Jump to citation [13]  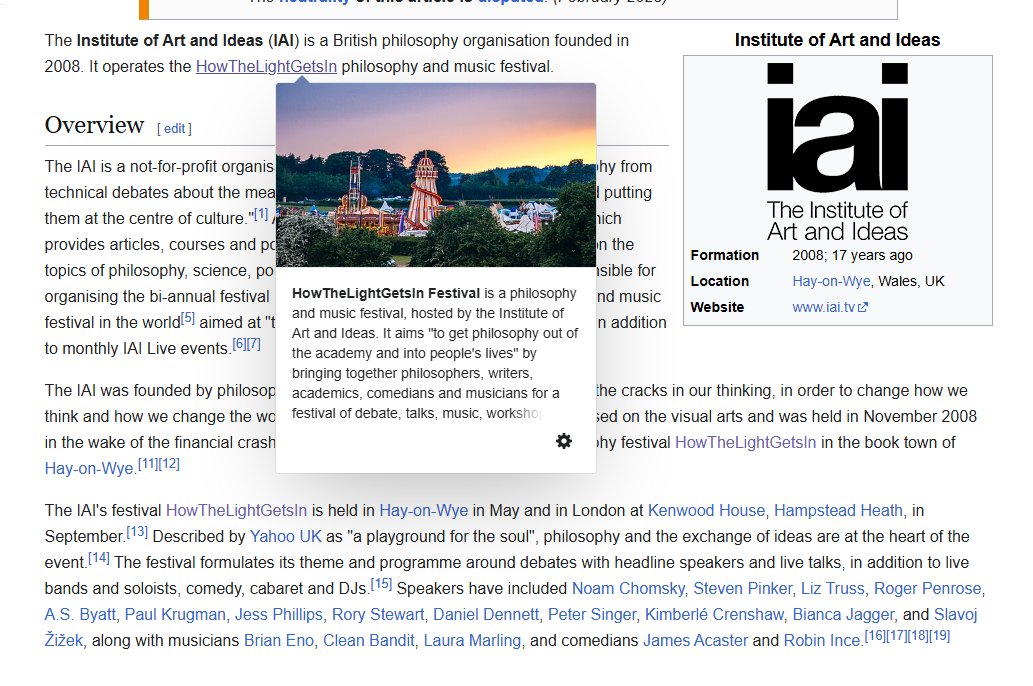(137, 532)
